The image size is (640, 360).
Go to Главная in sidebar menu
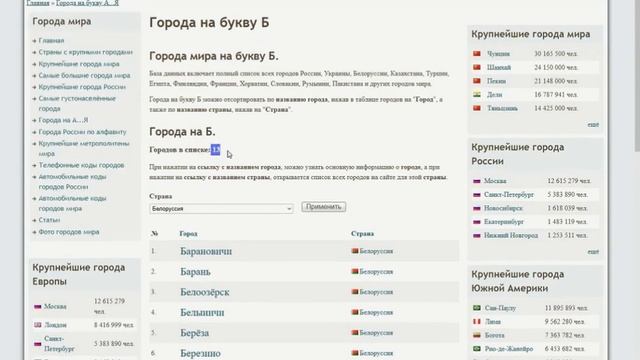51,40
